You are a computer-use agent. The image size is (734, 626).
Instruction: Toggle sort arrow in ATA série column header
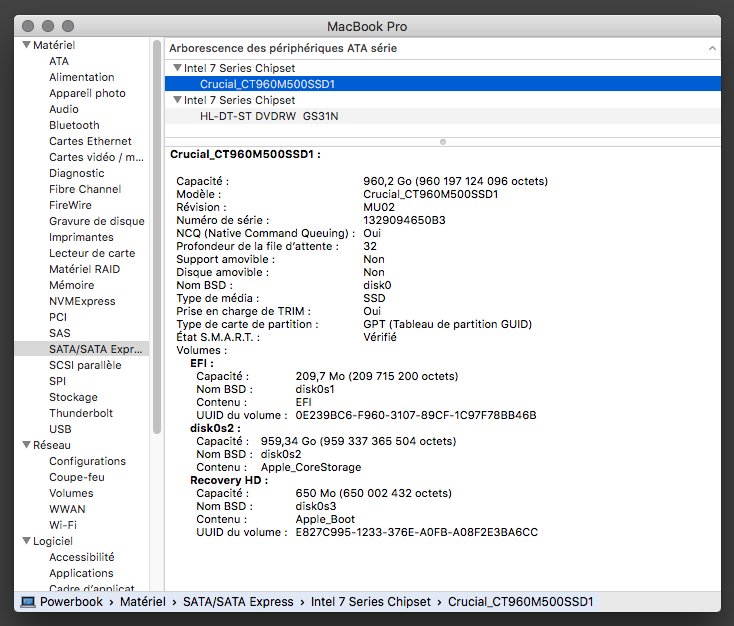(712, 48)
